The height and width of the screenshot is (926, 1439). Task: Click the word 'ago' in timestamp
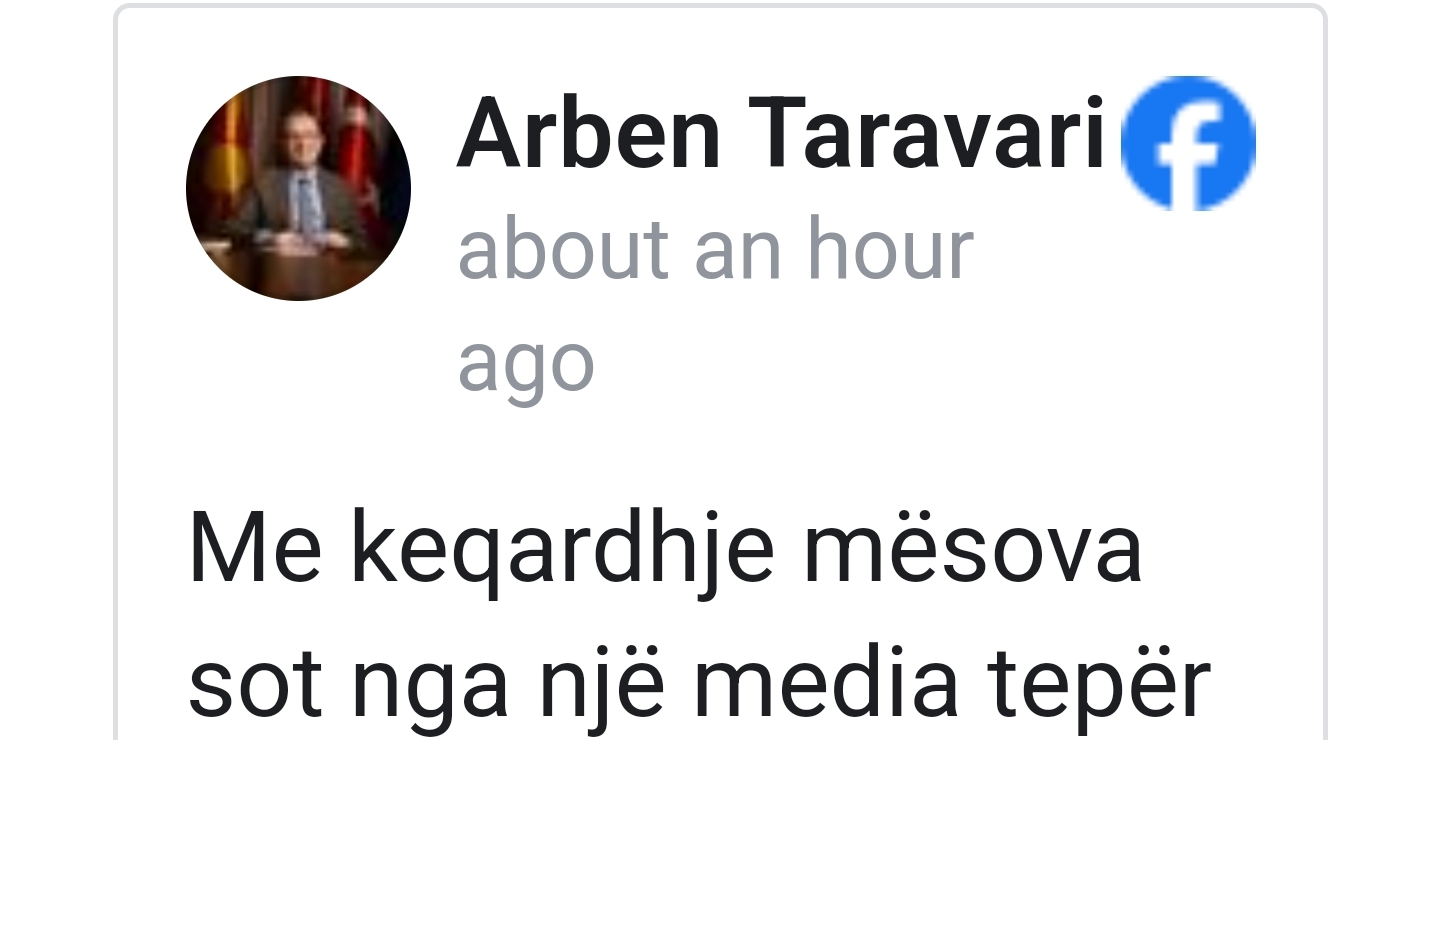click(x=526, y=364)
